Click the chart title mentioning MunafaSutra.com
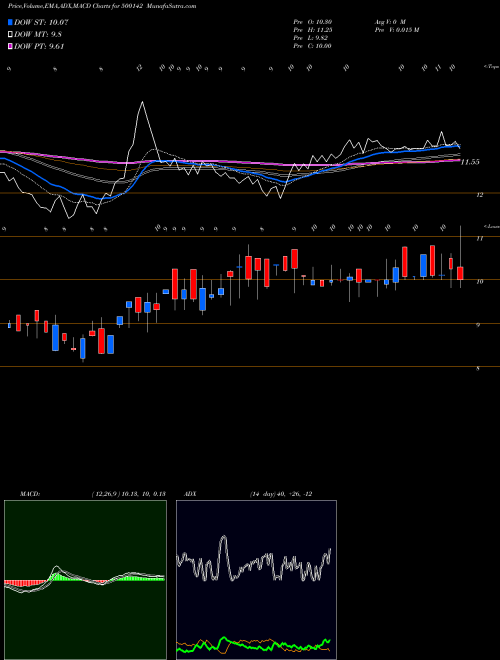500x660 pixels. [x=102, y=6]
